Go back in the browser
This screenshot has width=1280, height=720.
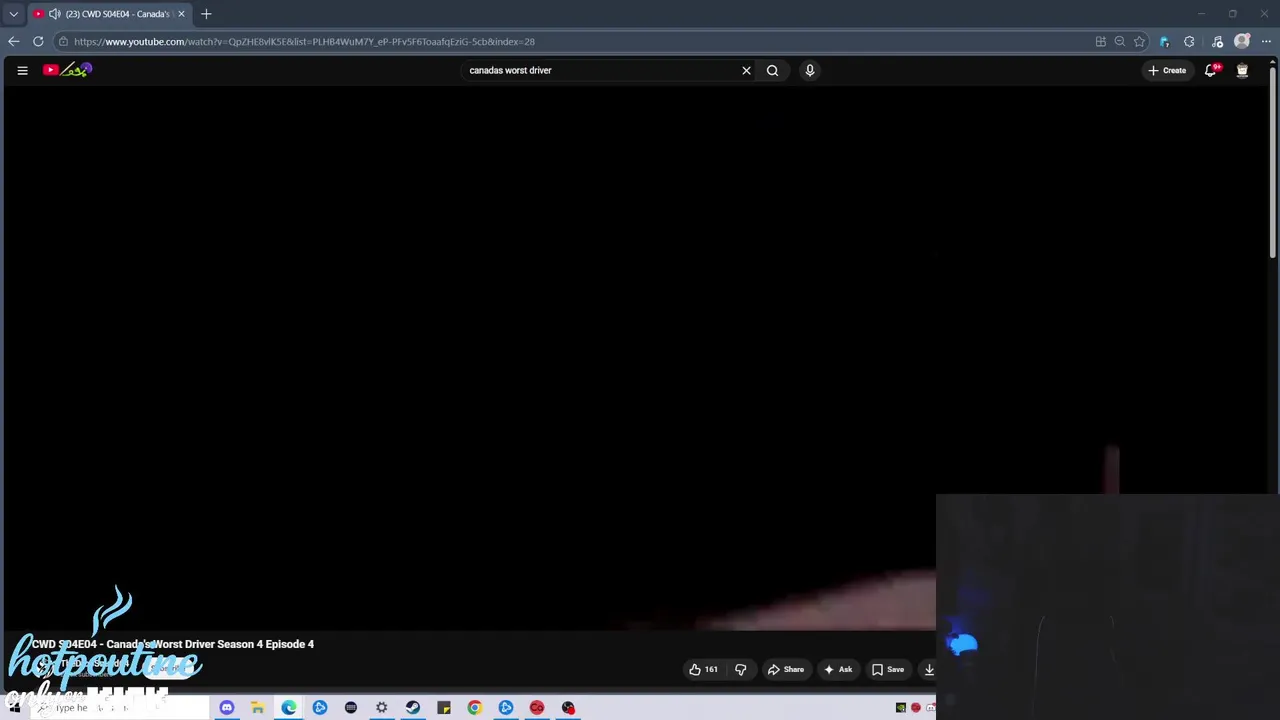click(x=13, y=41)
